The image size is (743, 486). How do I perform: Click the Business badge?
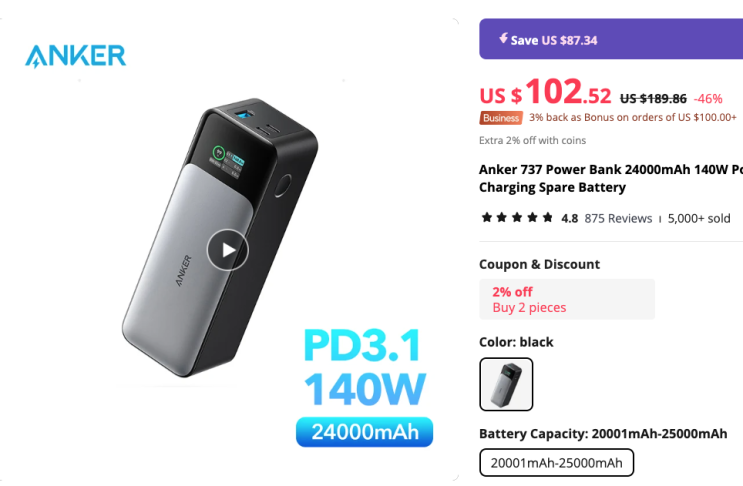point(501,118)
